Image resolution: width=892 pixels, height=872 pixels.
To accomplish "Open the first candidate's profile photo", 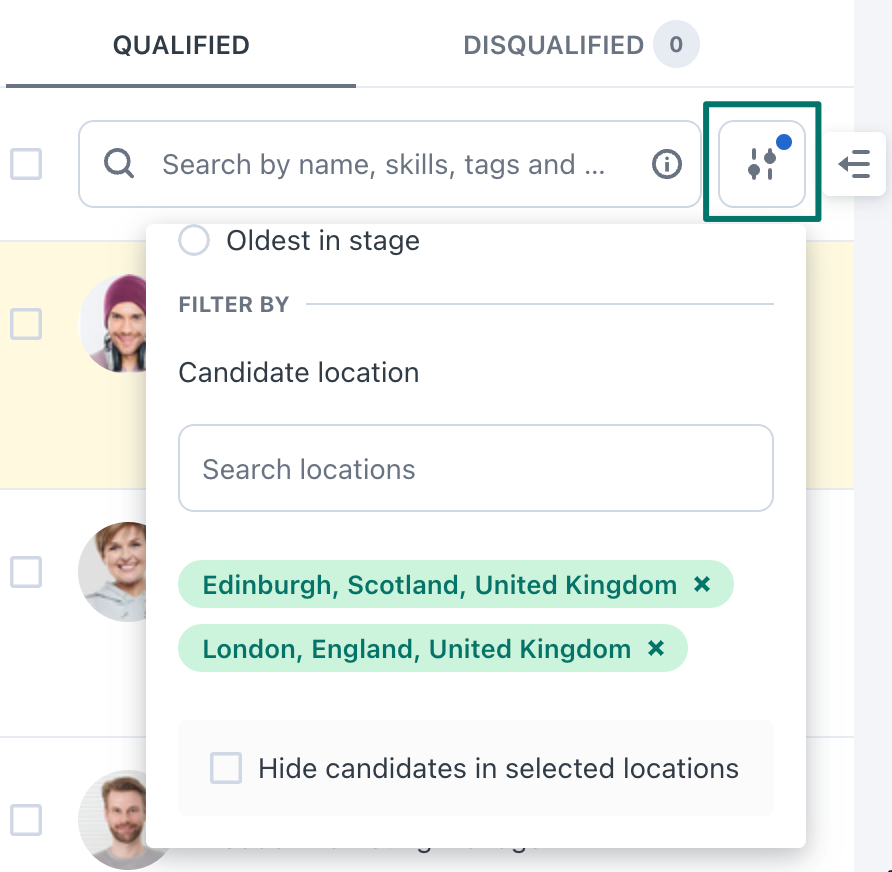I will pos(123,324).
